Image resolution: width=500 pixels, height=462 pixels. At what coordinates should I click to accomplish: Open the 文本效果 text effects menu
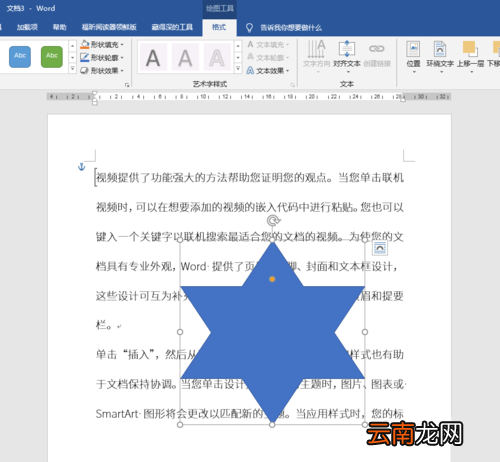tap(268, 70)
